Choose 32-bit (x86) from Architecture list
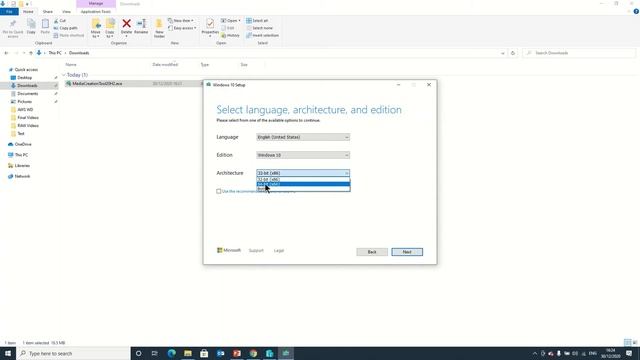Image resolution: width=640 pixels, height=360 pixels. [303, 179]
